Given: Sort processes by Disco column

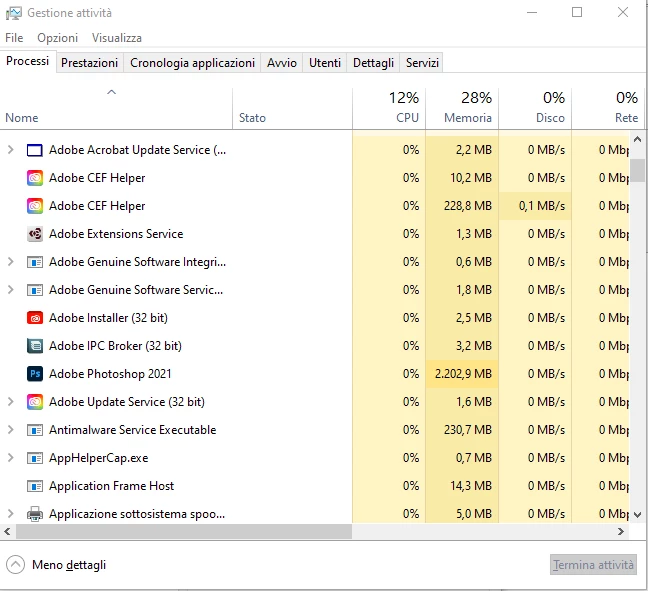Looking at the screenshot, I should pos(535,108).
